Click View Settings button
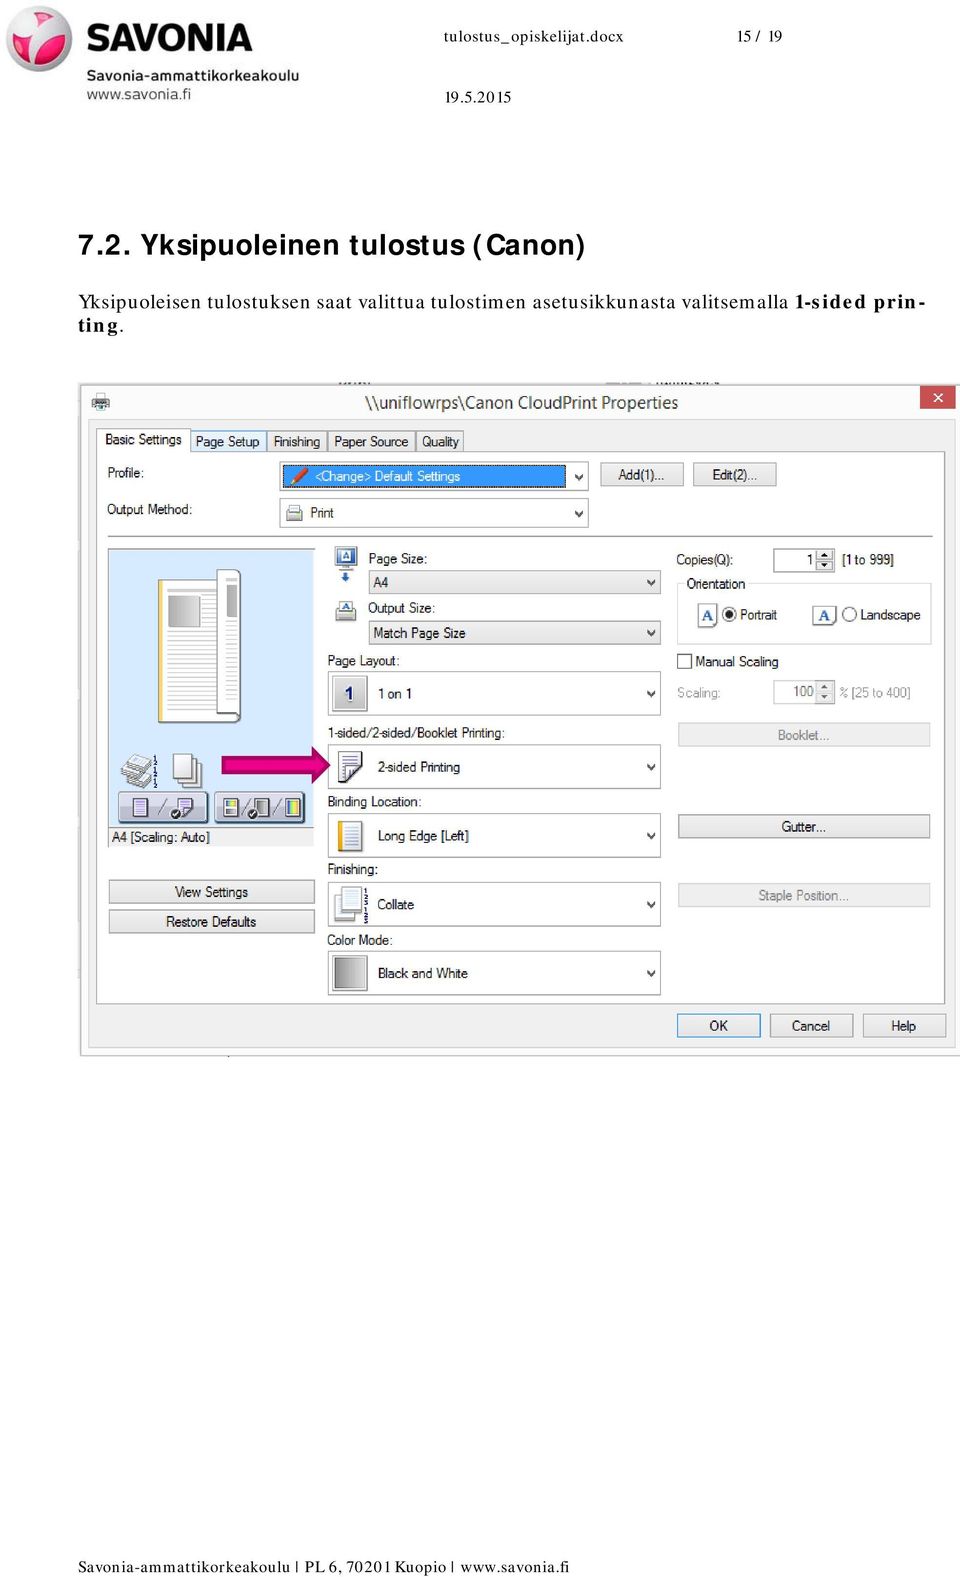960x1577 pixels. point(211,892)
